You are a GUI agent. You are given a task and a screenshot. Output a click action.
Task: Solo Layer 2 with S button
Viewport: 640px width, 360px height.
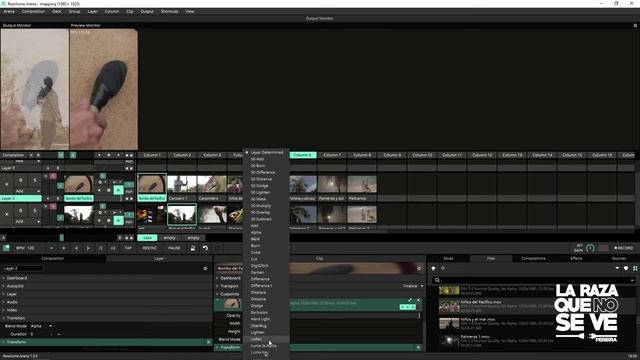tap(35, 180)
